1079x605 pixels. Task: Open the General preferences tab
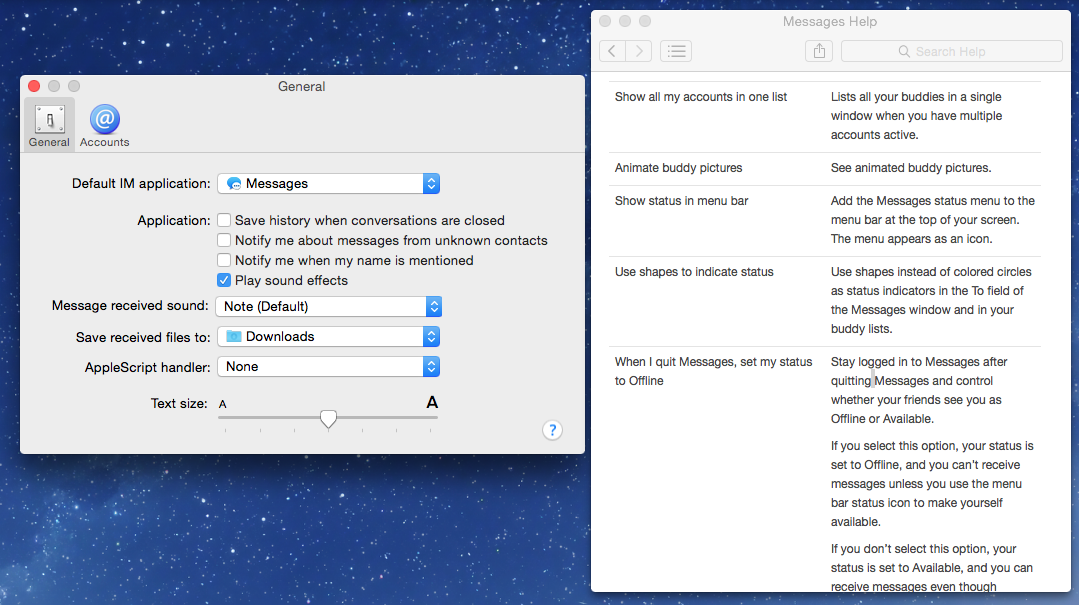pyautogui.click(x=49, y=125)
